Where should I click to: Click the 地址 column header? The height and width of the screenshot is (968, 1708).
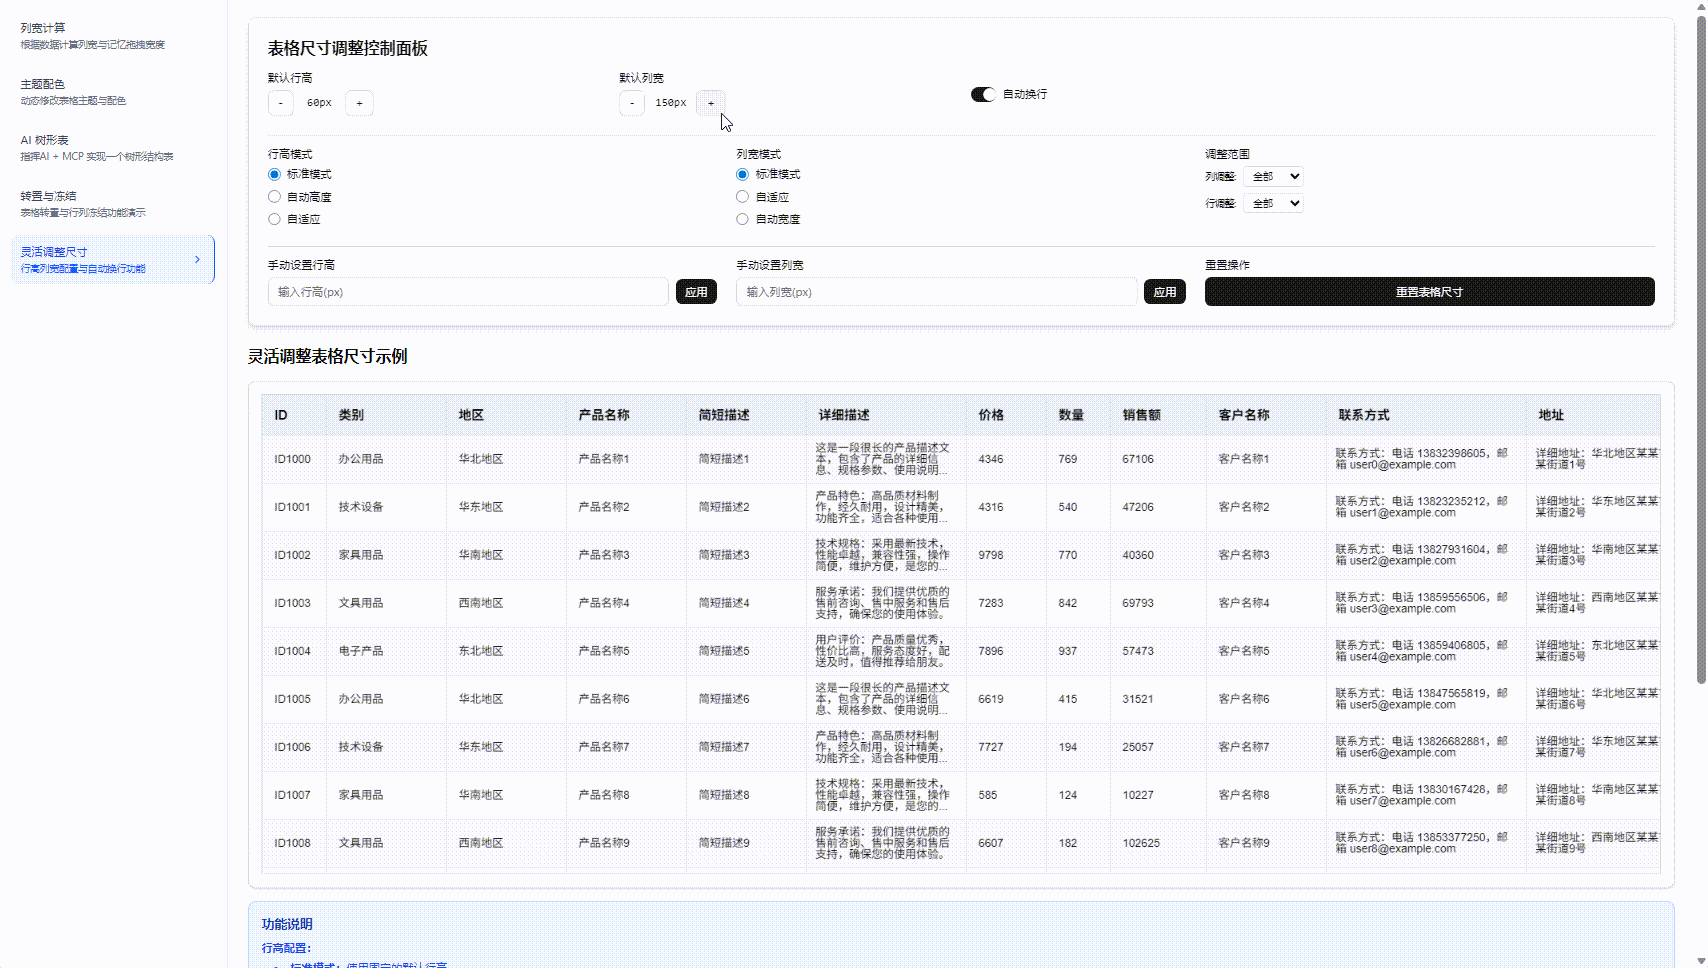(x=1593, y=415)
